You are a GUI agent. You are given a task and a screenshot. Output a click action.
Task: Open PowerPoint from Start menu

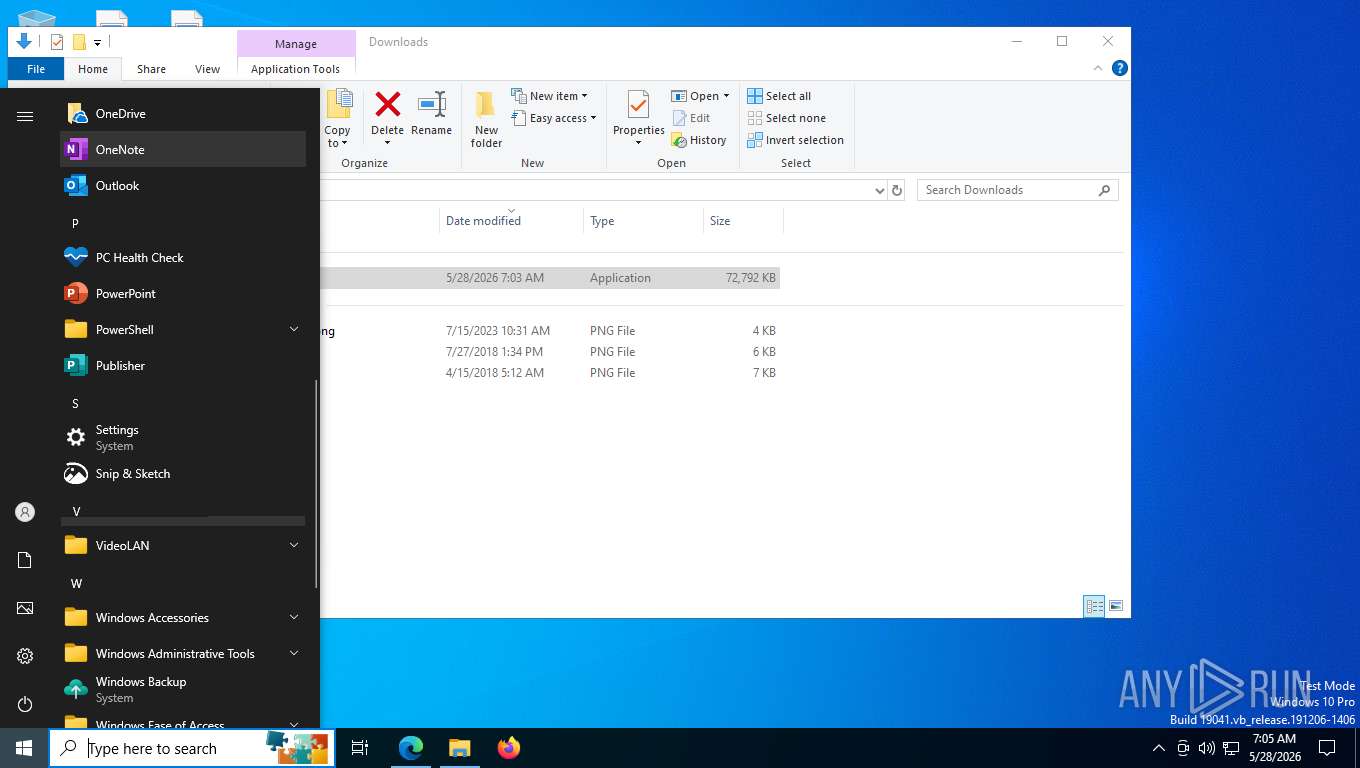[183, 294]
